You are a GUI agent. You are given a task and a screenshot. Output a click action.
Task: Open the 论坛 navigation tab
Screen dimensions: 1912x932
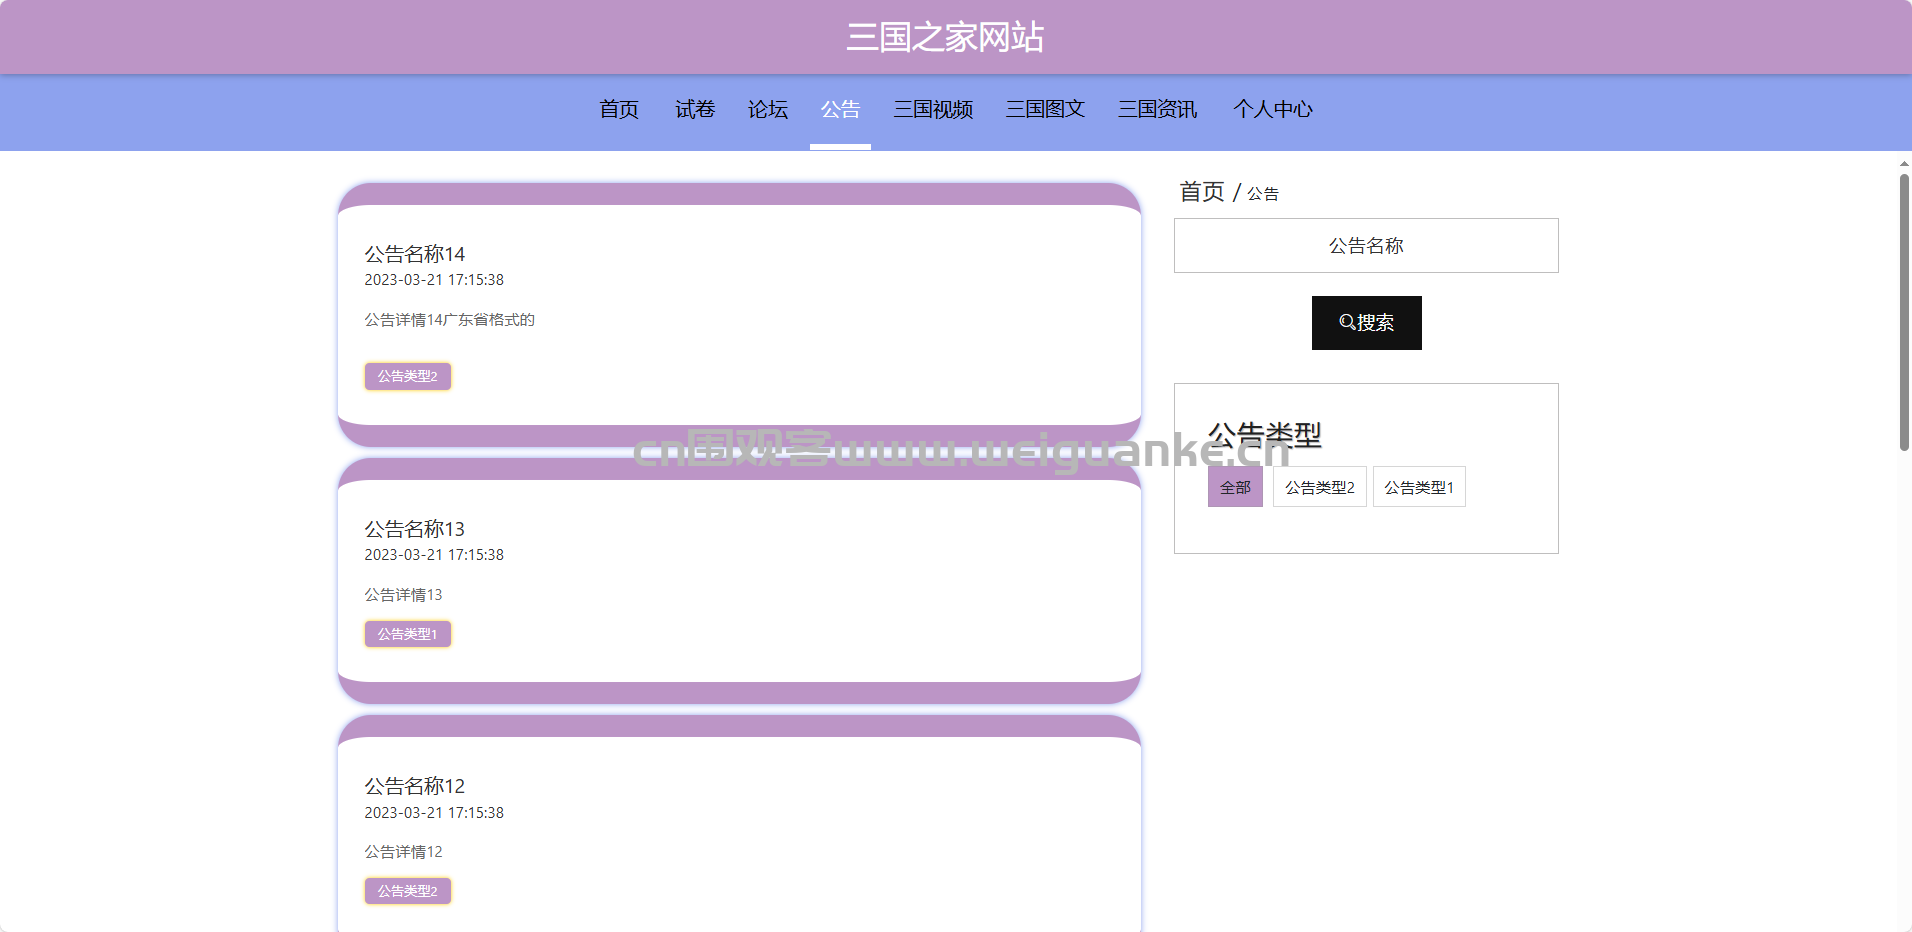[x=767, y=110]
